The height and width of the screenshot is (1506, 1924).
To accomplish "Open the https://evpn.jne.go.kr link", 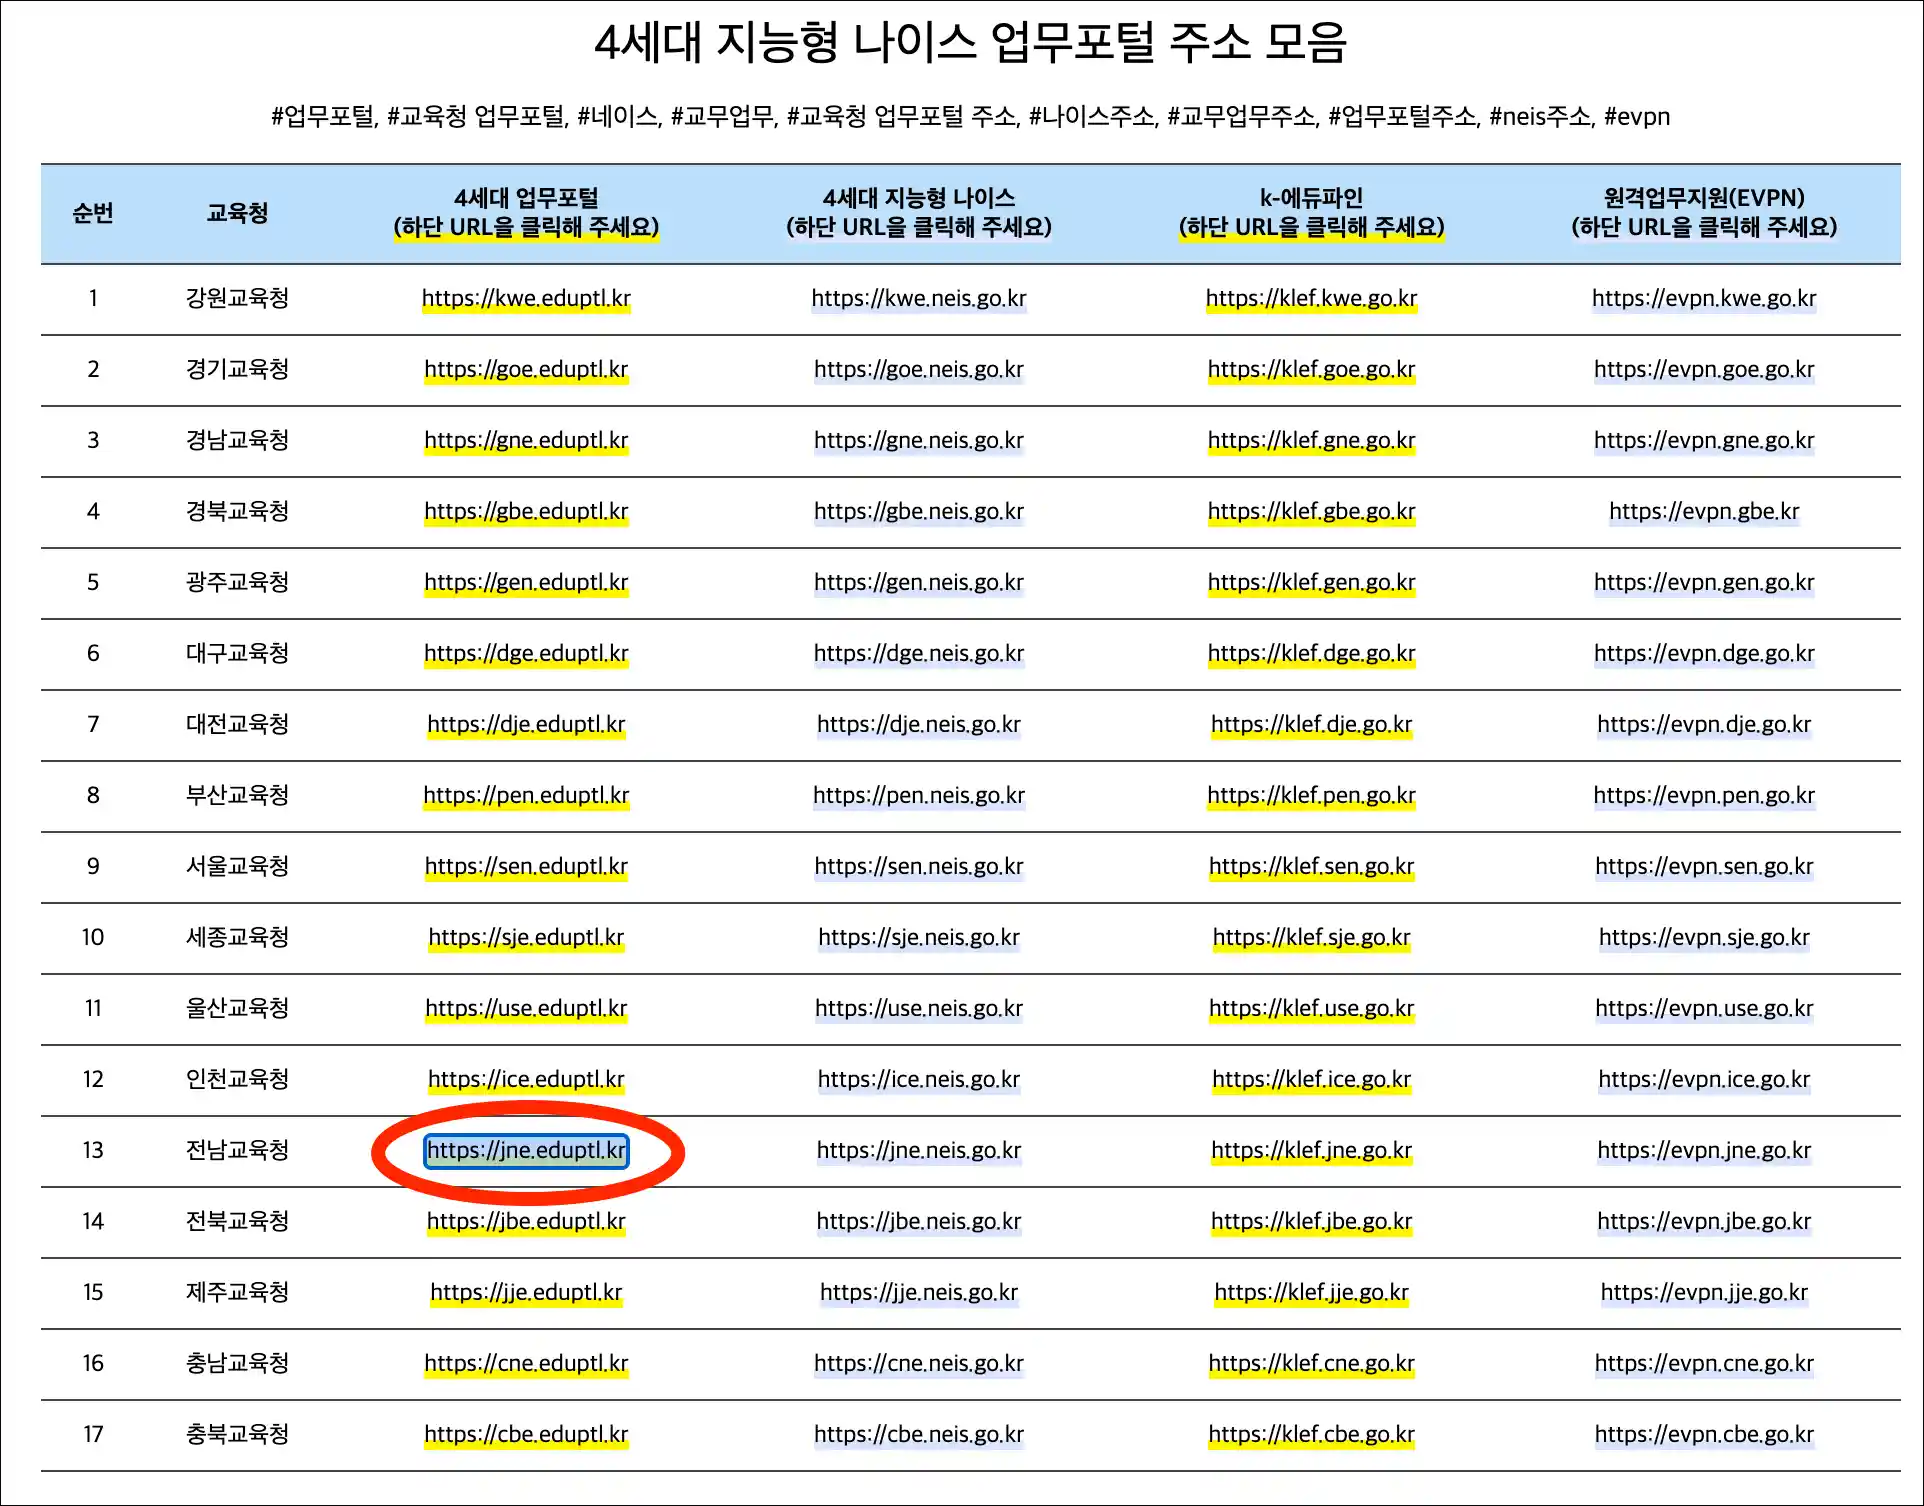I will 1704,1150.
